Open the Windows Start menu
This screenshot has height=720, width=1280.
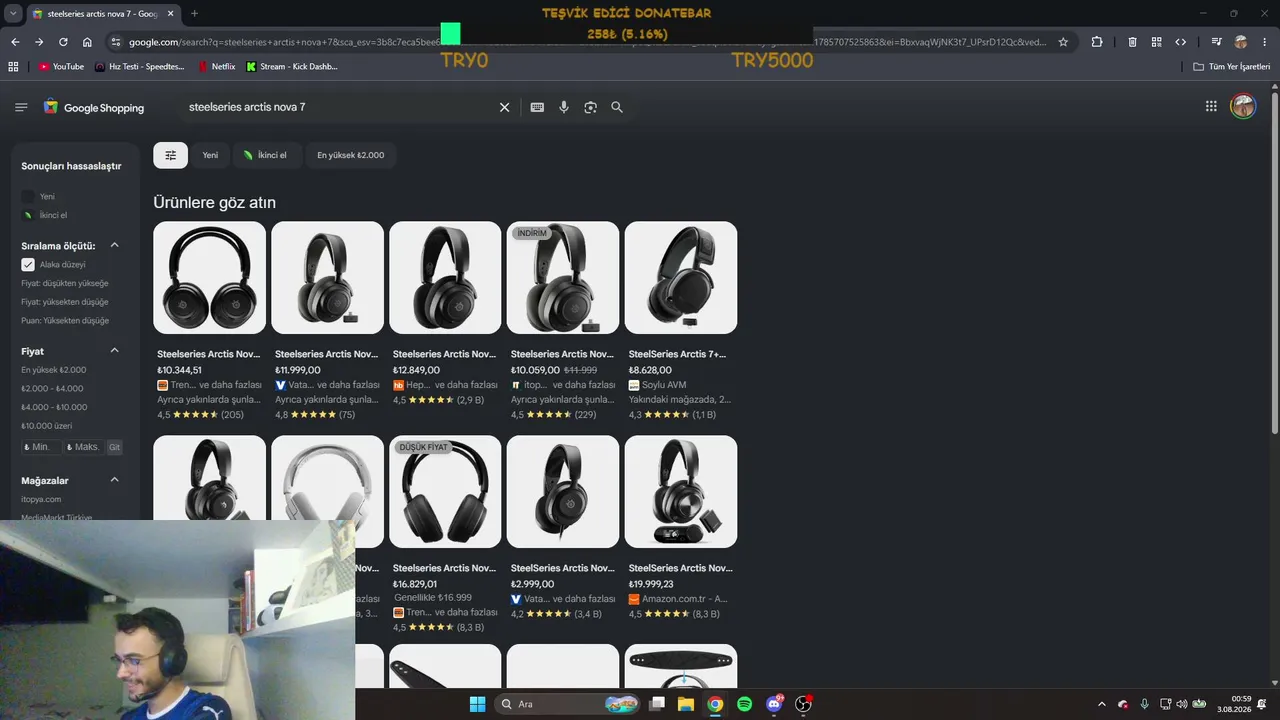pos(477,704)
